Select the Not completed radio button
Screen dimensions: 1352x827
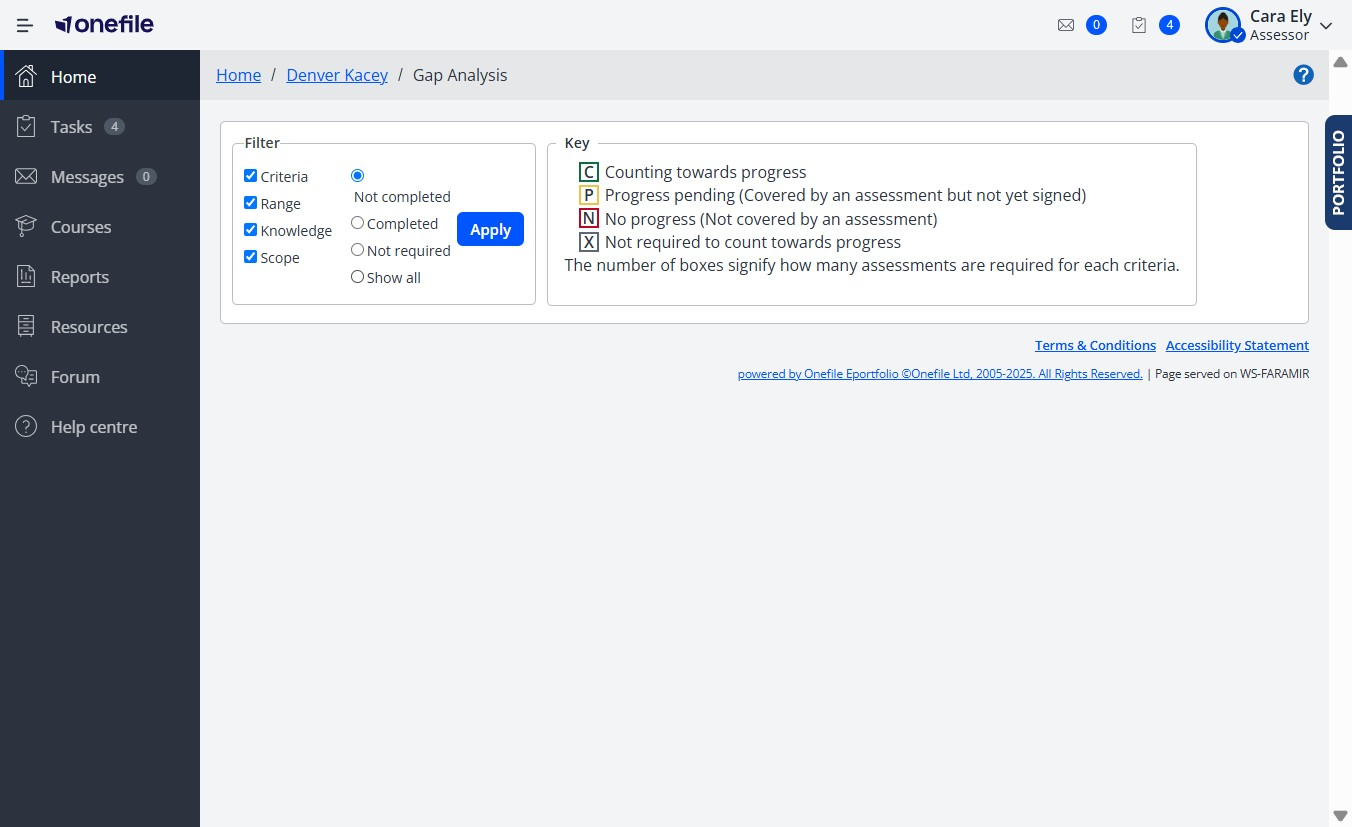click(x=357, y=176)
